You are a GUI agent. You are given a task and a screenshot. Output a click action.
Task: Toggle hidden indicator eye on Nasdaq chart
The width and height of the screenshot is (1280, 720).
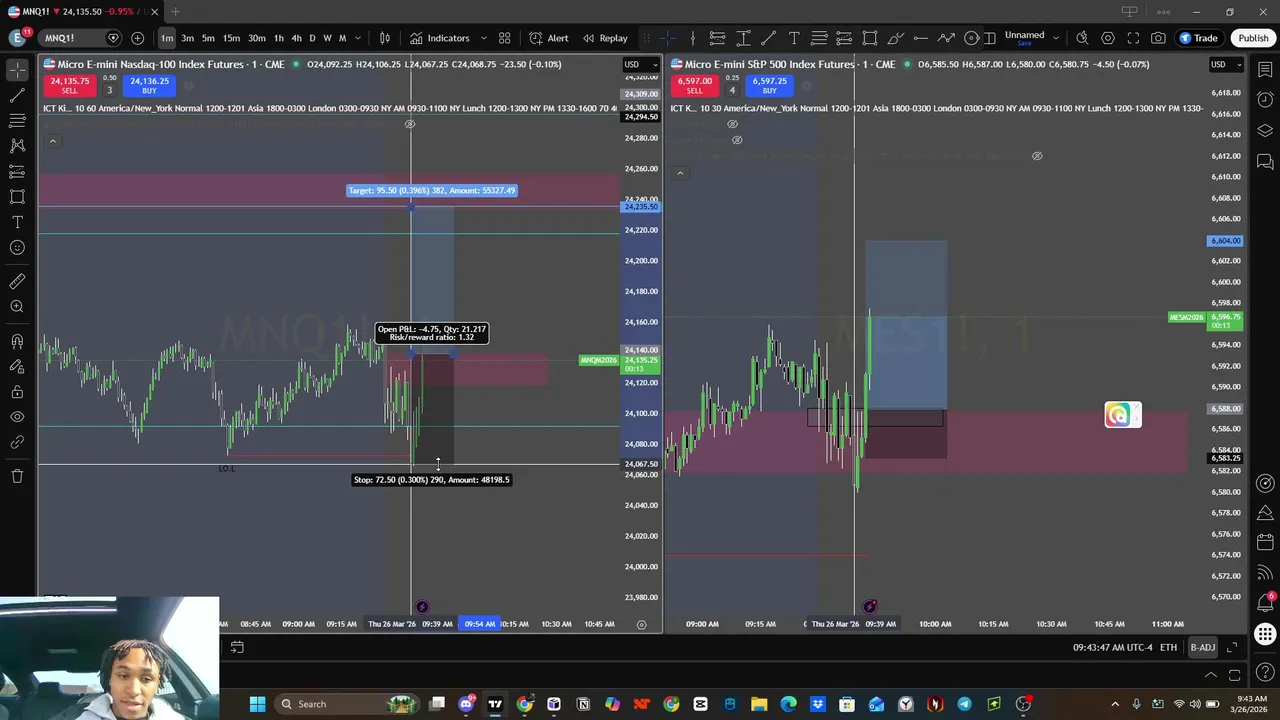(409, 124)
